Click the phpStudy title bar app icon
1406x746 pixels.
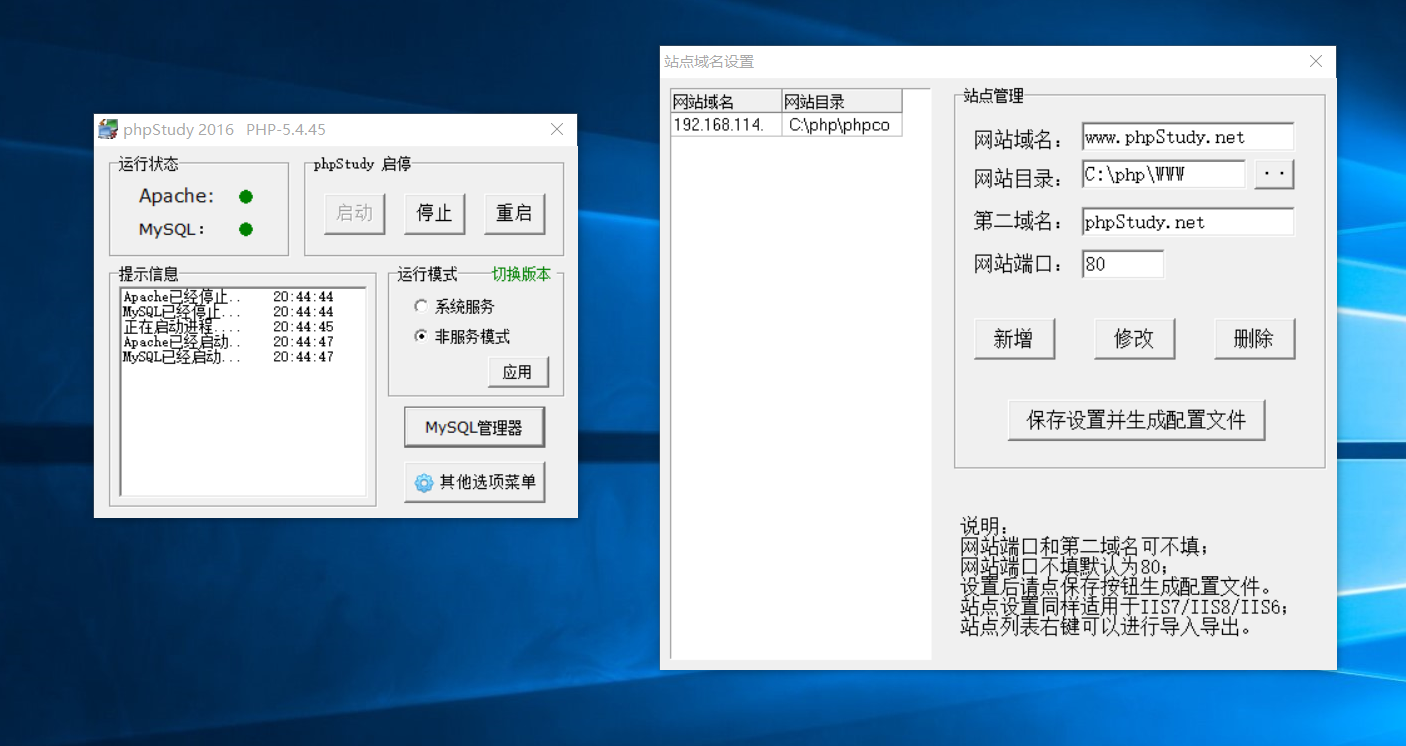point(108,129)
